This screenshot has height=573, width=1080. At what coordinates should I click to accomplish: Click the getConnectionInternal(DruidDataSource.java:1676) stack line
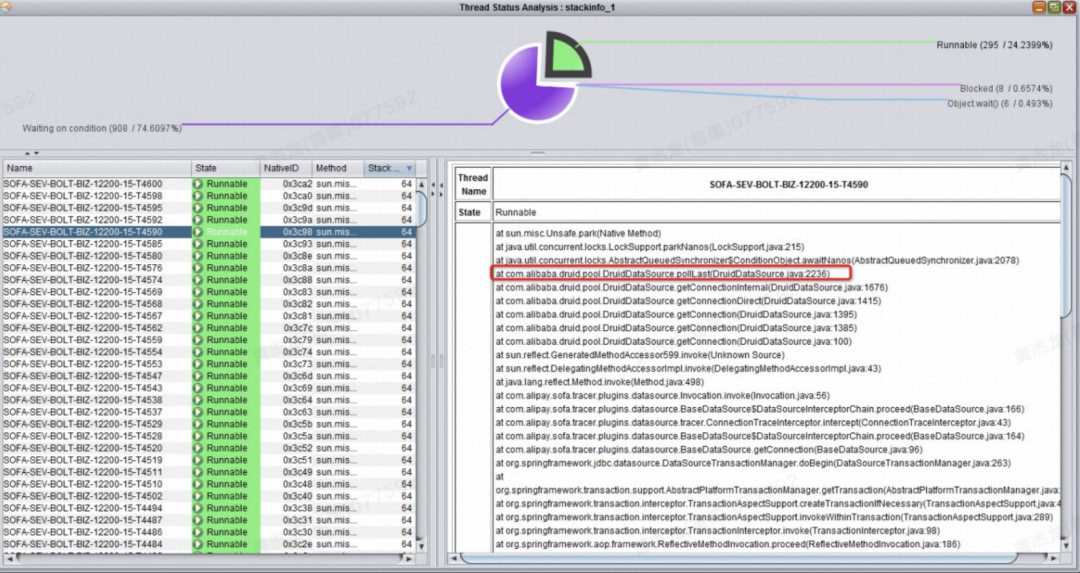tap(692, 287)
